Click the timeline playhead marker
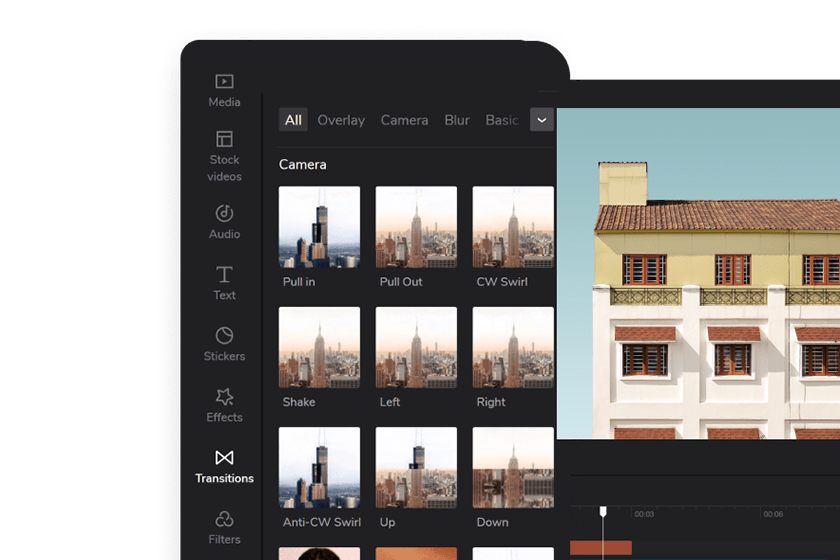The image size is (840, 560). tap(603, 512)
